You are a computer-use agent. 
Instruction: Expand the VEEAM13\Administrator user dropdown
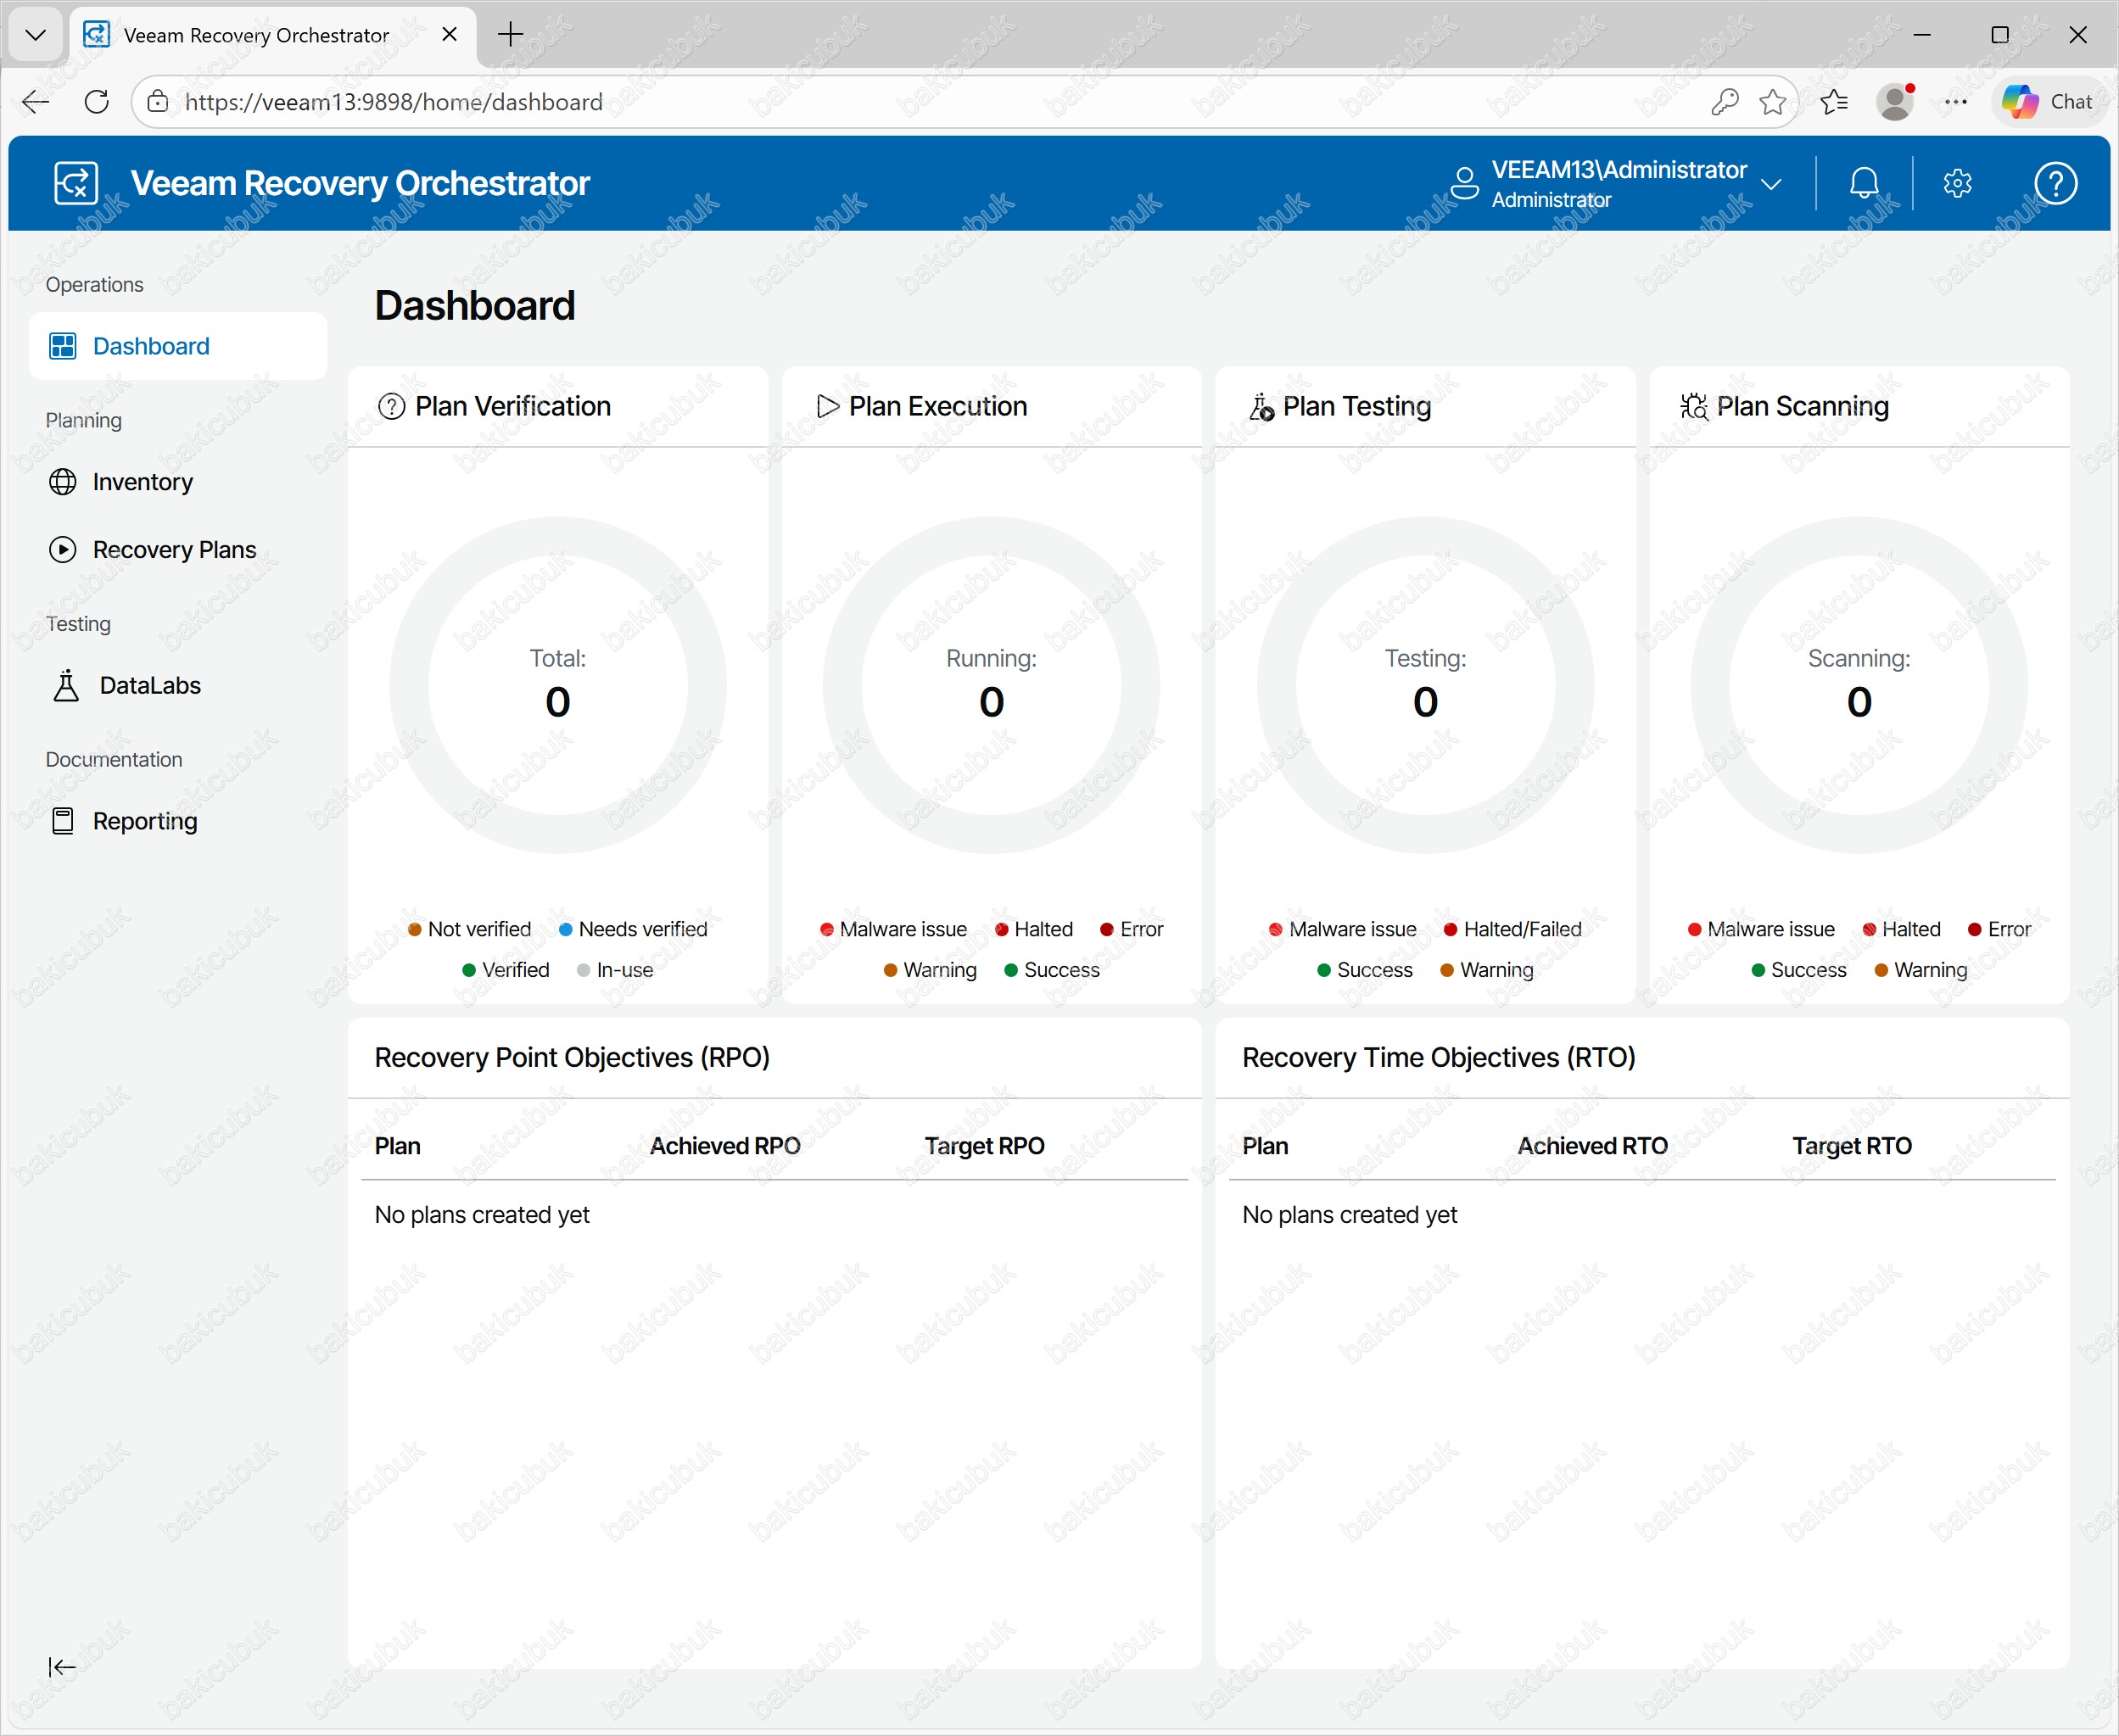coord(1771,184)
